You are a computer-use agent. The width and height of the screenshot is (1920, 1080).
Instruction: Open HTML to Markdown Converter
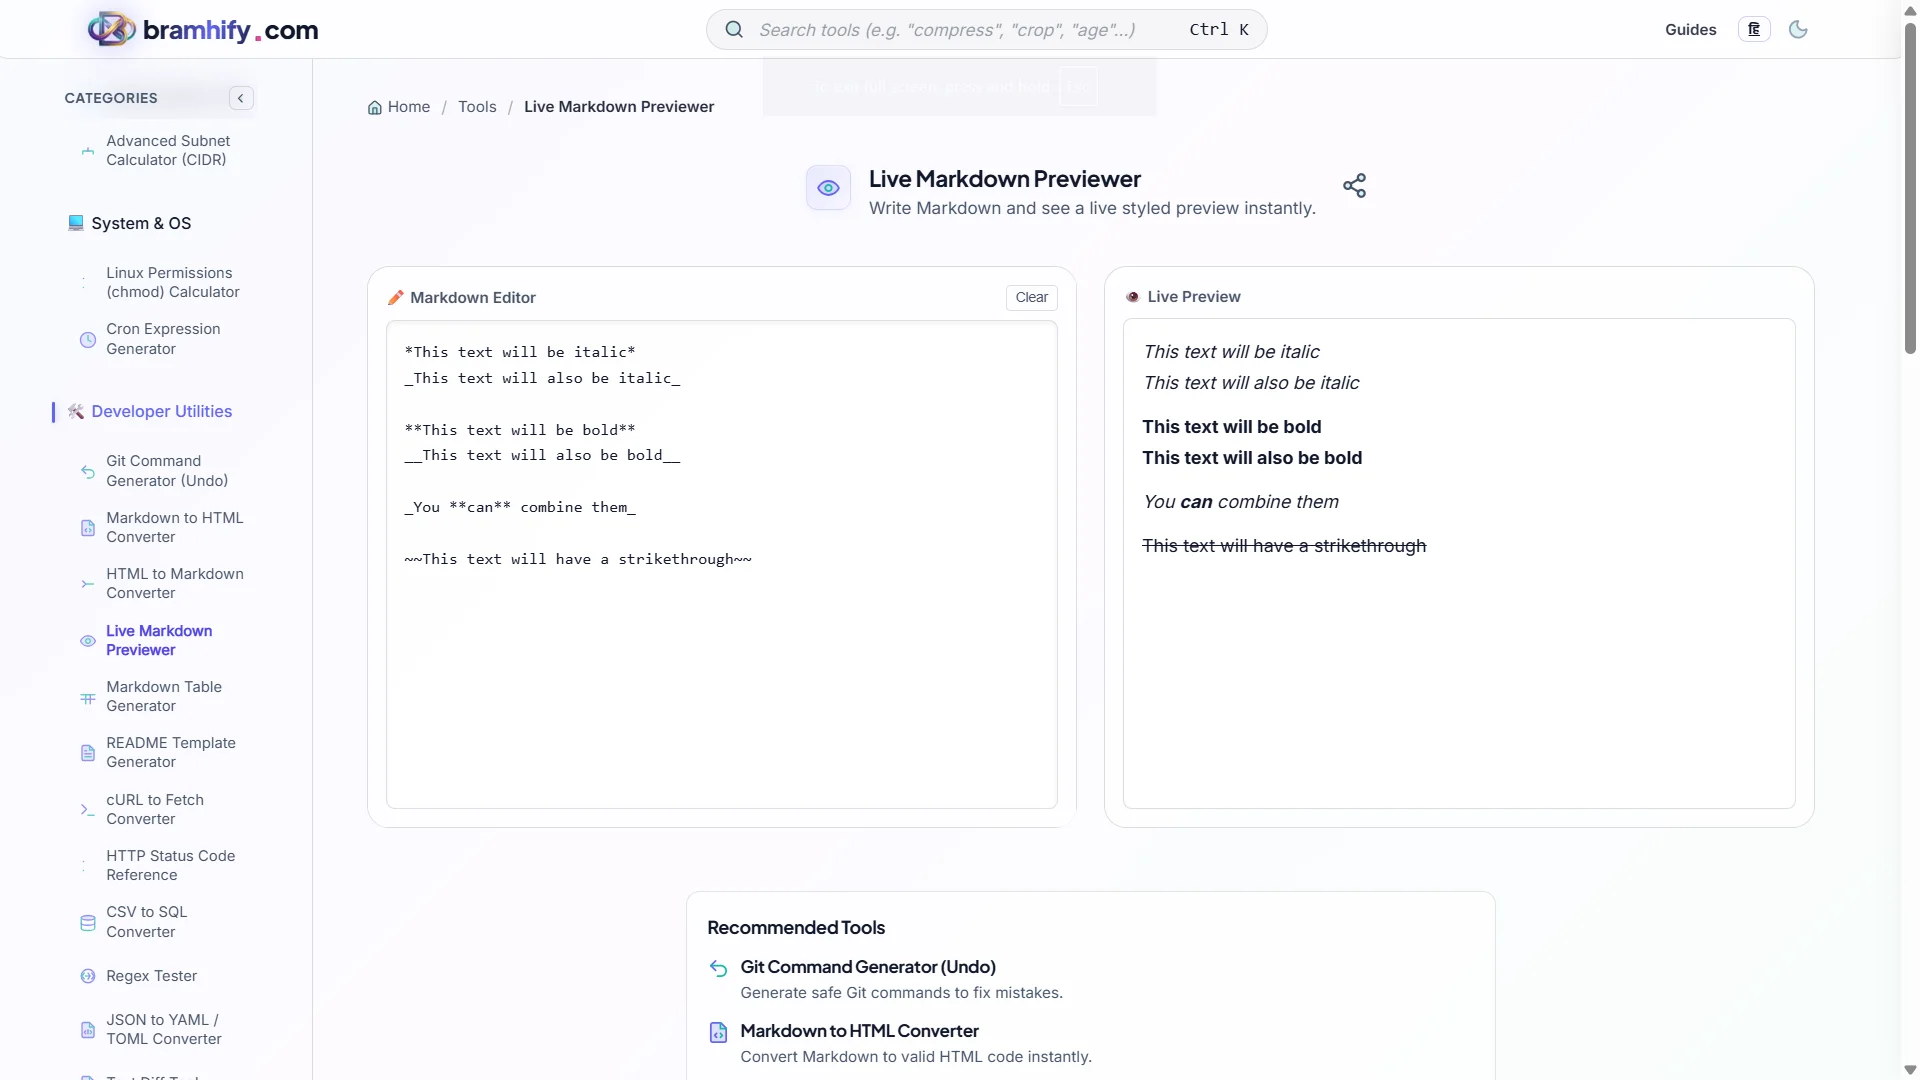pos(175,584)
